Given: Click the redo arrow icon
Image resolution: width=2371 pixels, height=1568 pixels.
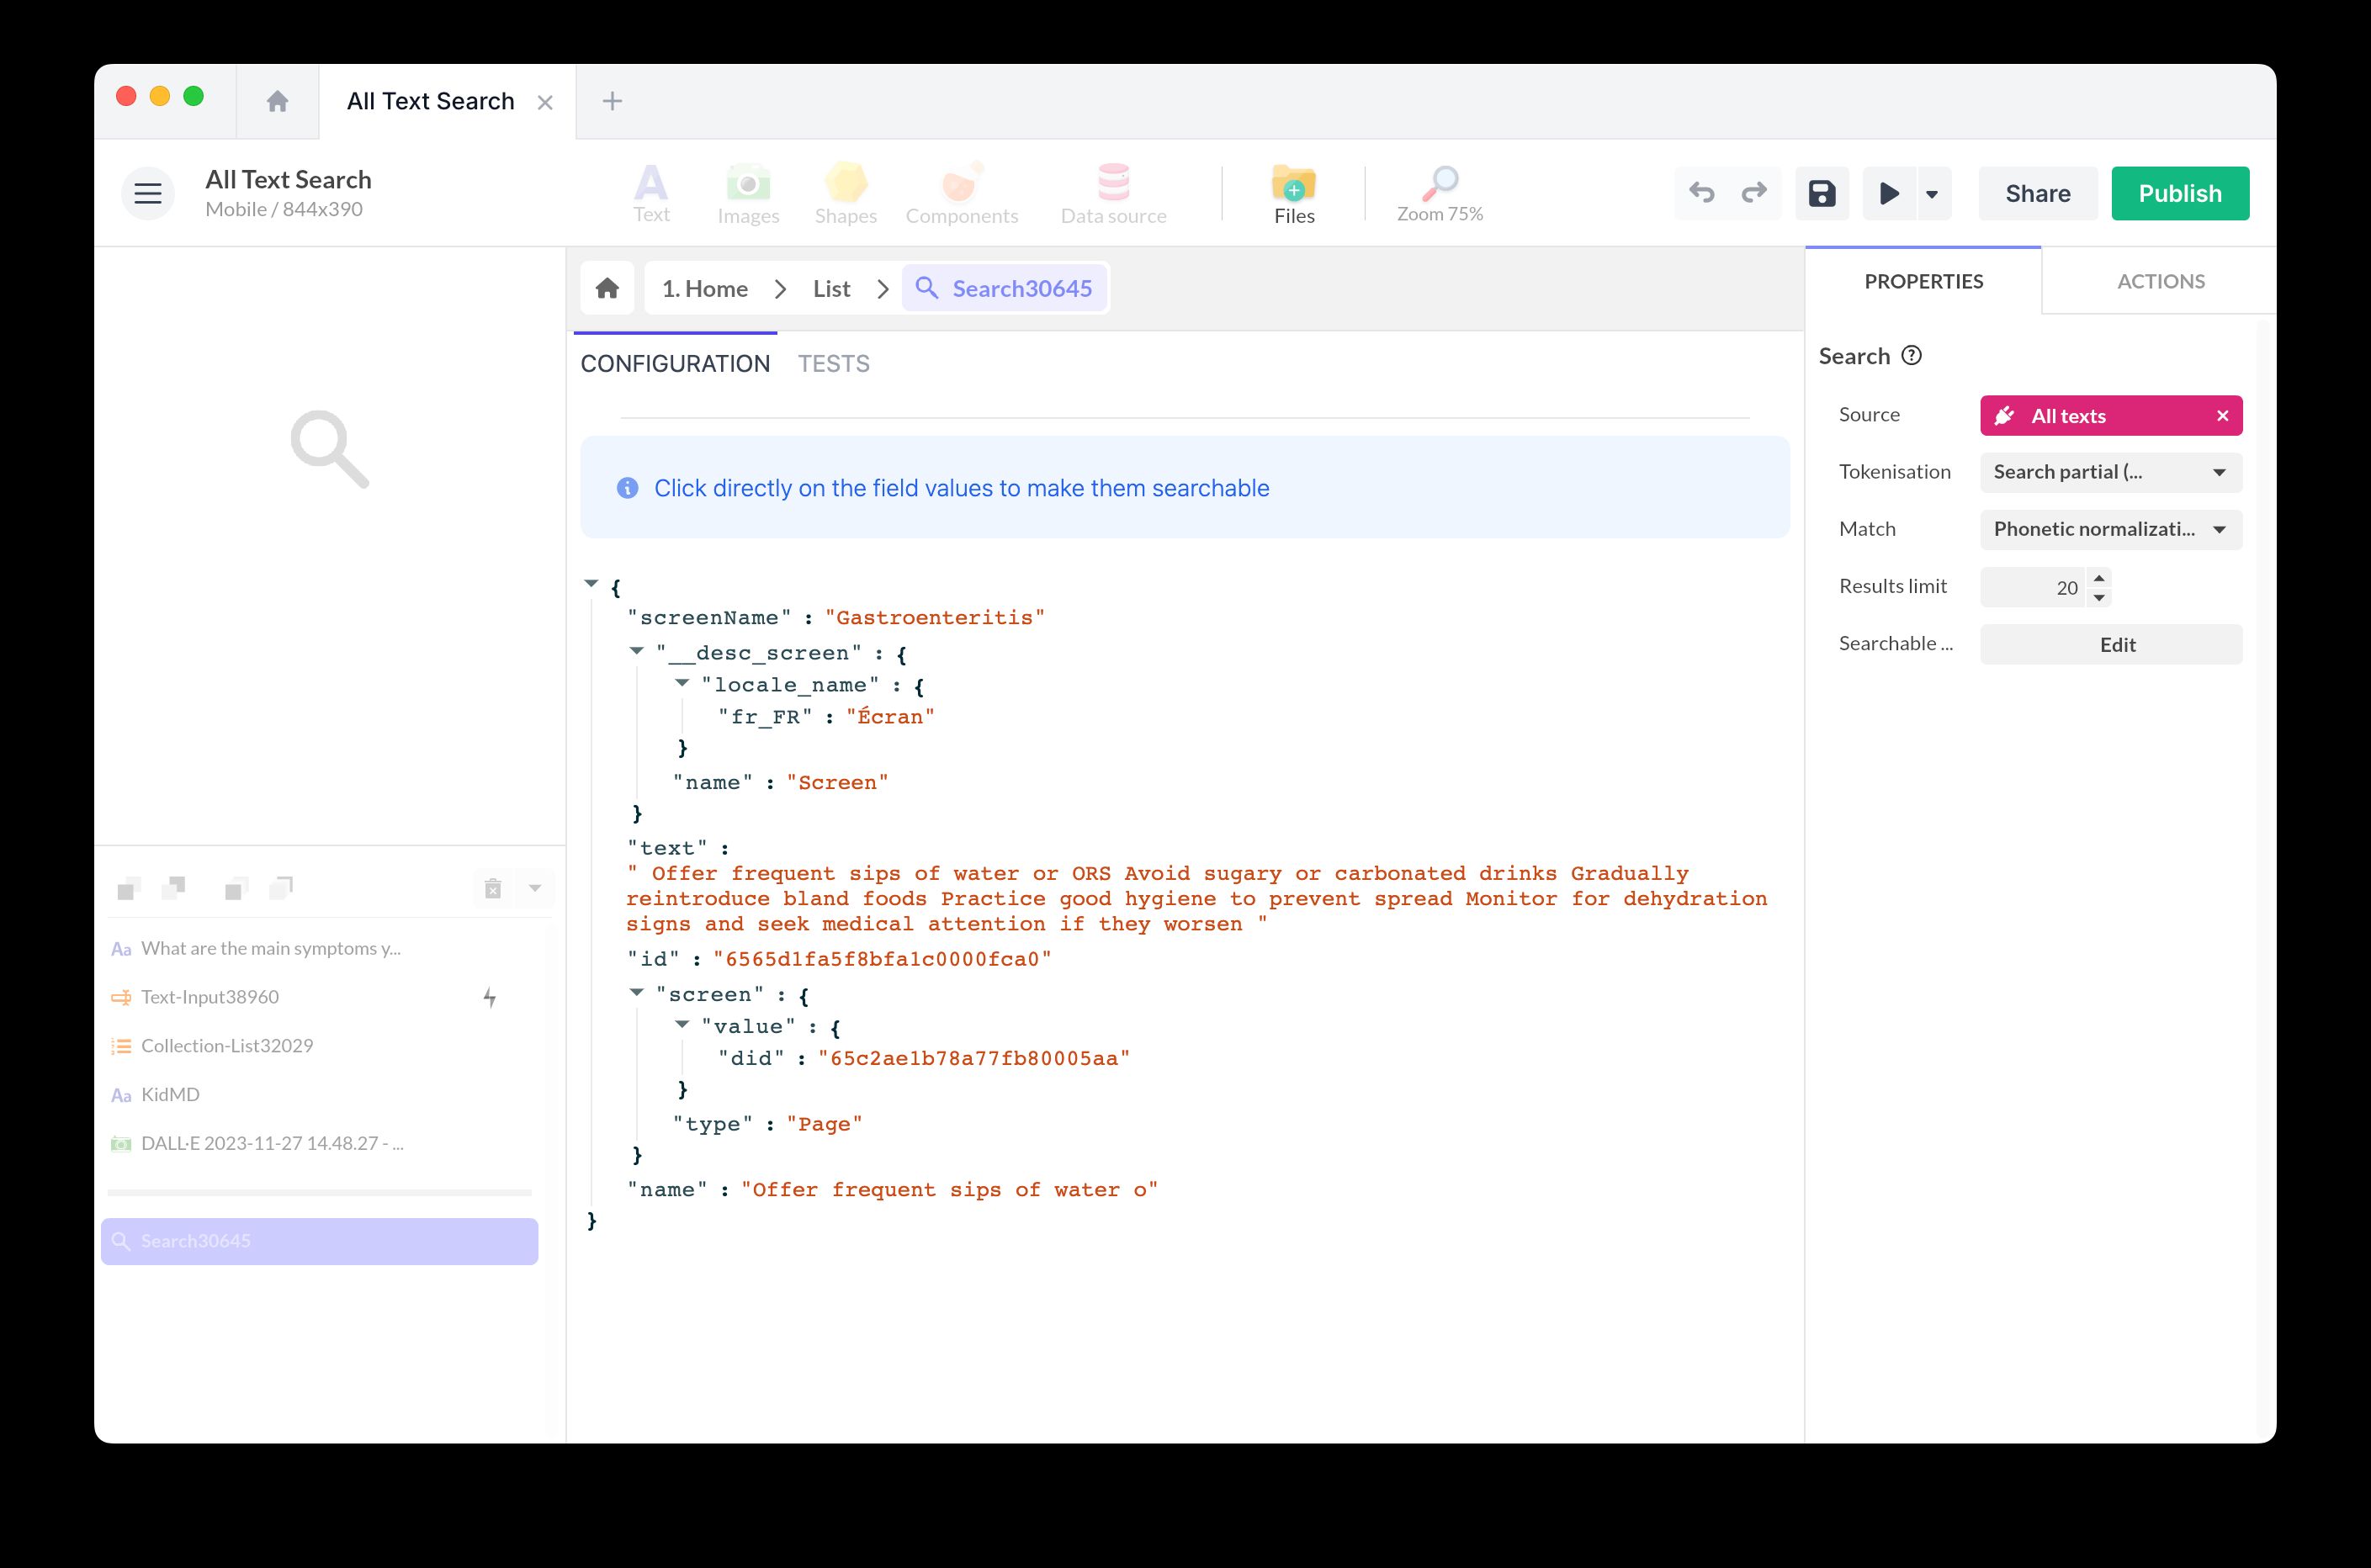Looking at the screenshot, I should point(1754,193).
